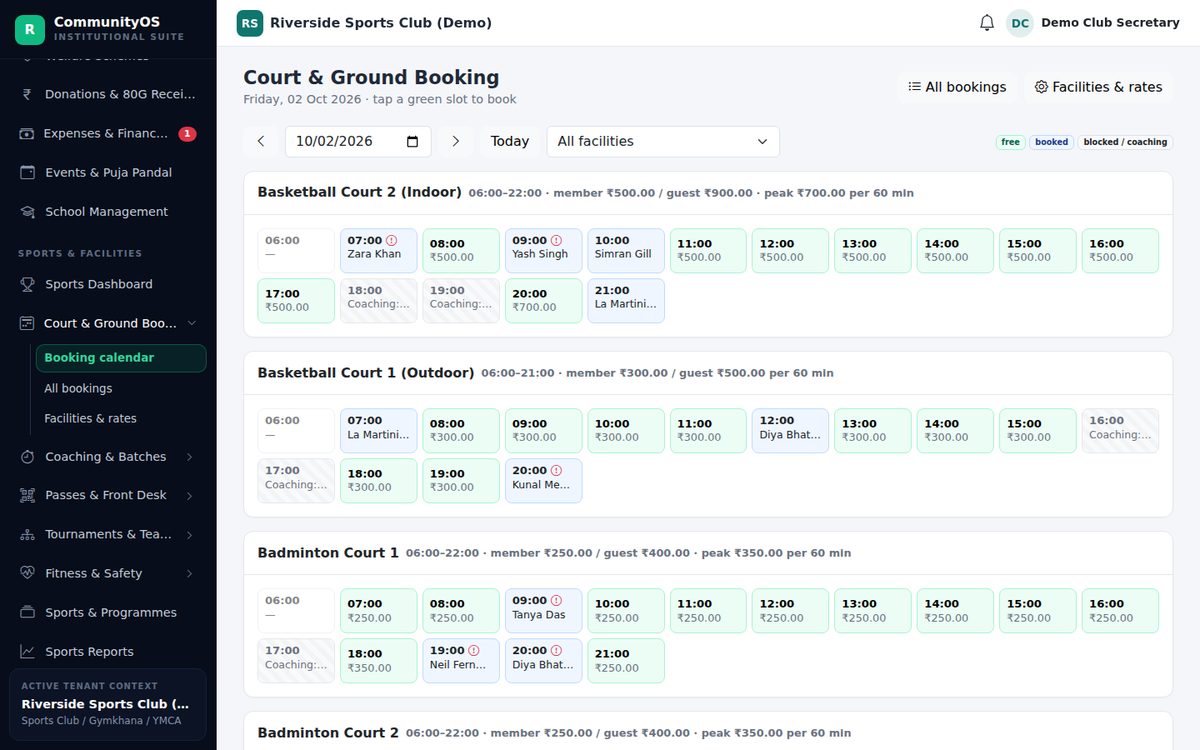The image size is (1200, 750).
Task: Select Facilities & rates in sidebar
Action: pyautogui.click(x=121, y=418)
